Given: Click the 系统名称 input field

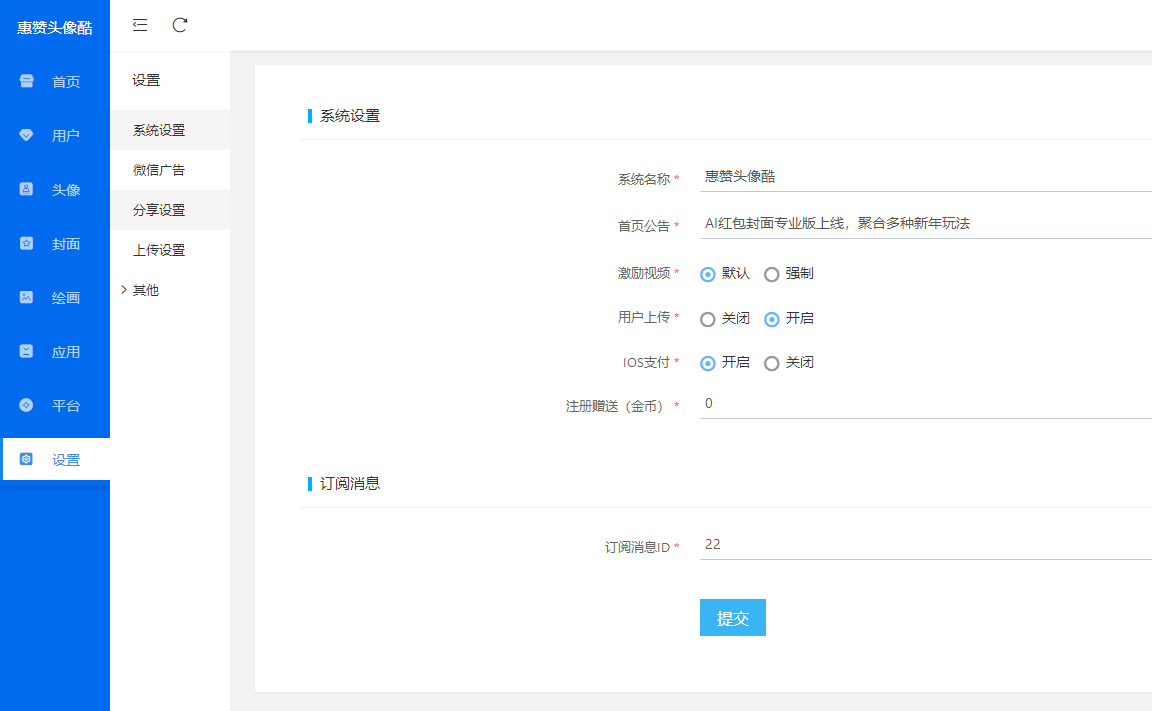Looking at the screenshot, I should point(926,176).
